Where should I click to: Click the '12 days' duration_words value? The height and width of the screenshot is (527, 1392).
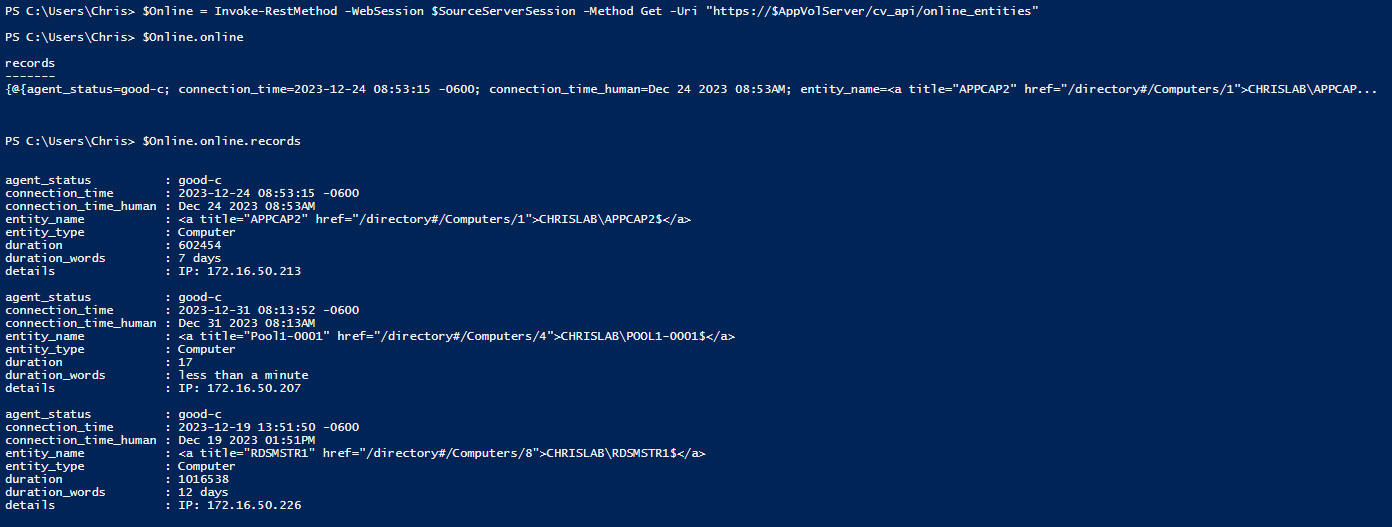coord(203,492)
